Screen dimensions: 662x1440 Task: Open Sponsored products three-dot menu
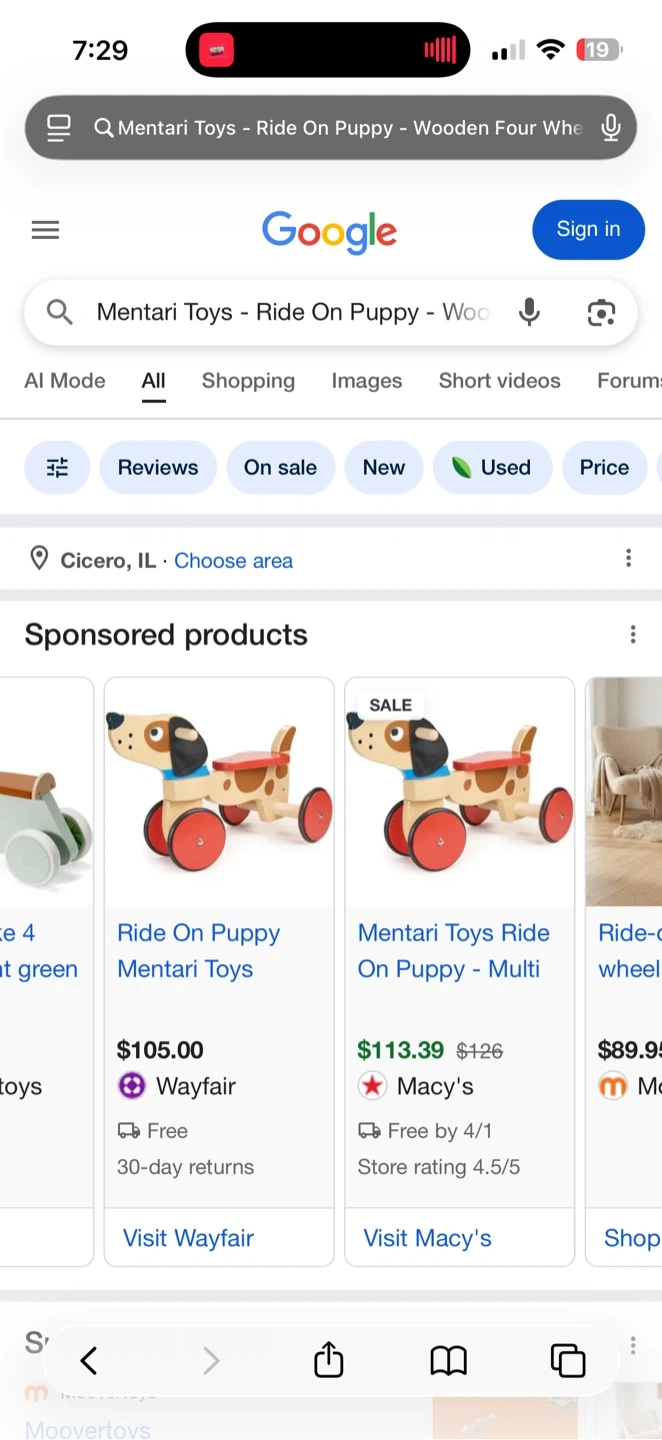tap(632, 634)
